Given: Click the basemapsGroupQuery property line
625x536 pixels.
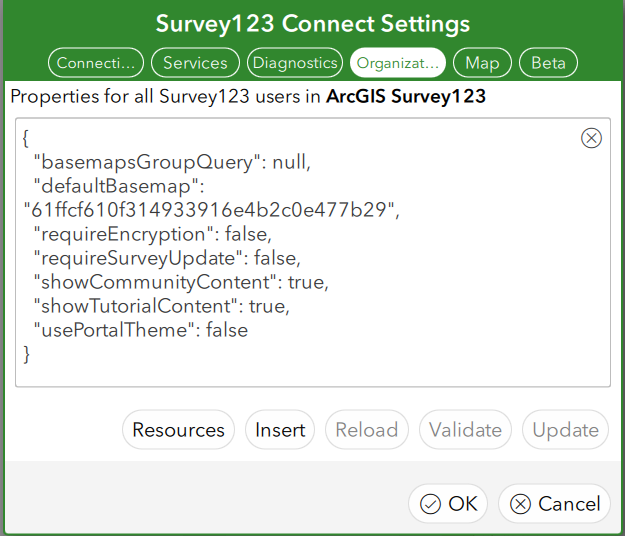Looking at the screenshot, I should coord(172,162).
